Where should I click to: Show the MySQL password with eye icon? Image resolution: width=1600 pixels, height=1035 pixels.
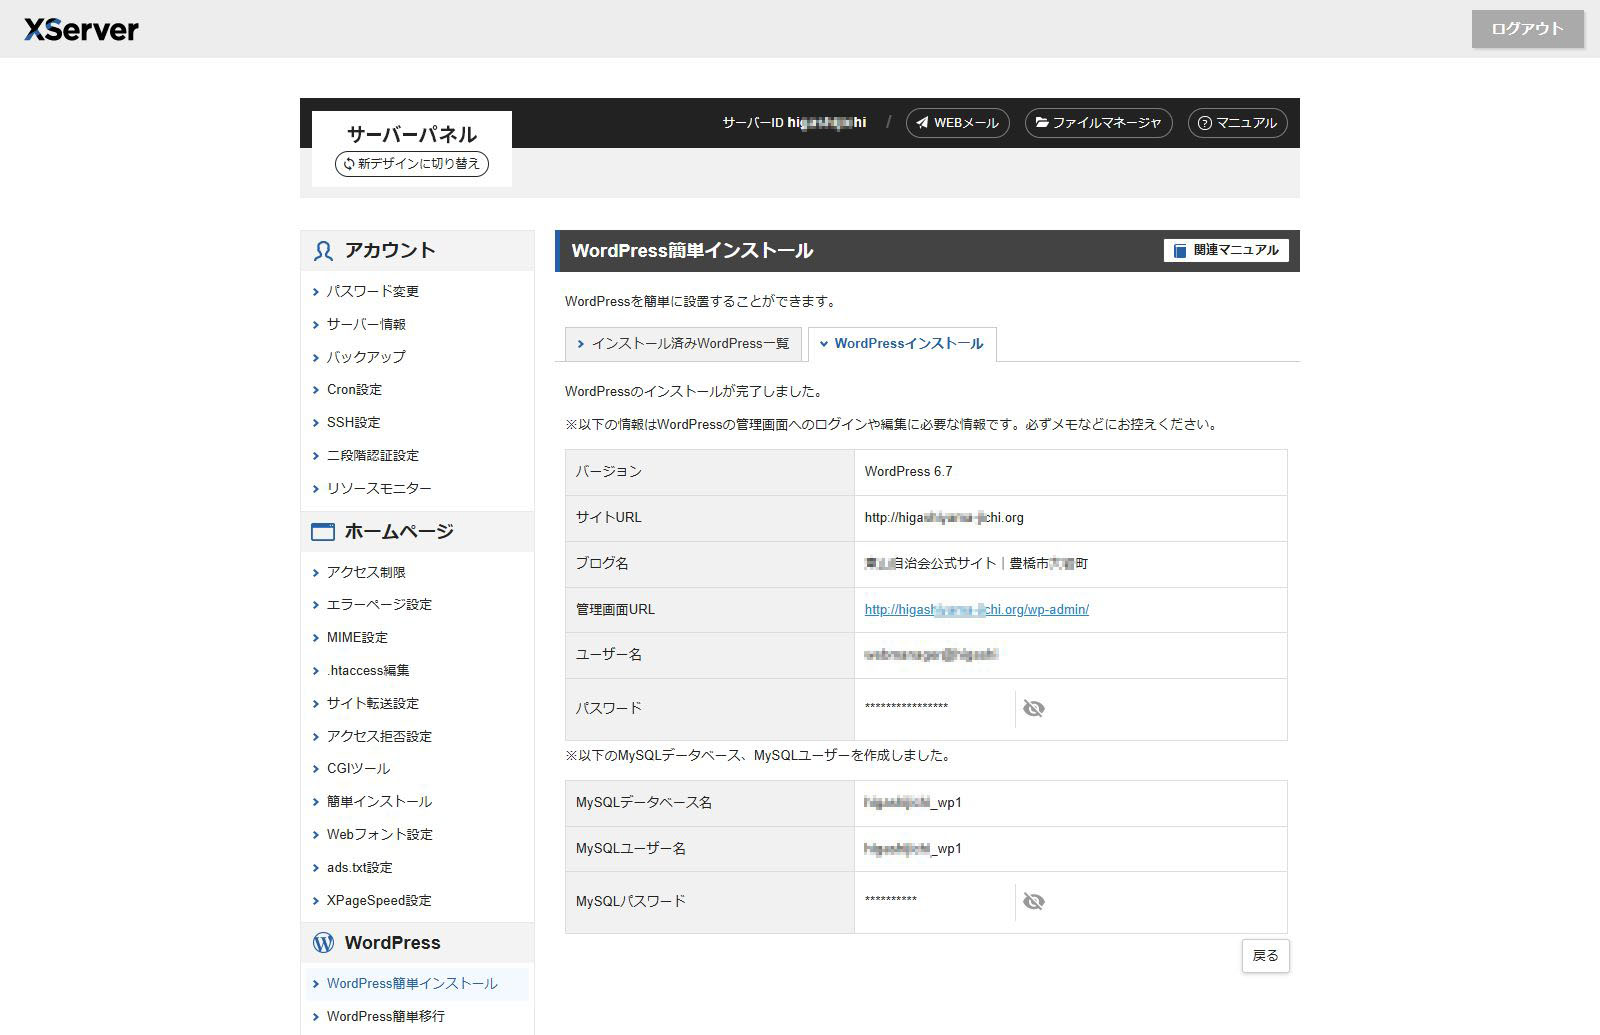point(1034,902)
